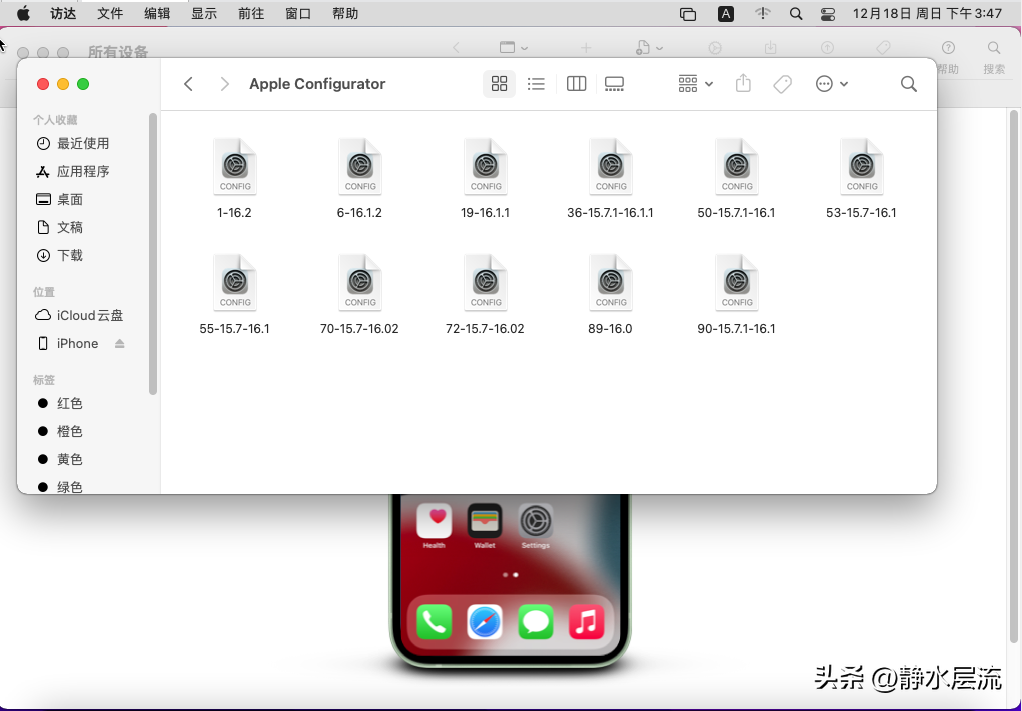Open the 文件 menu

click(x=110, y=13)
